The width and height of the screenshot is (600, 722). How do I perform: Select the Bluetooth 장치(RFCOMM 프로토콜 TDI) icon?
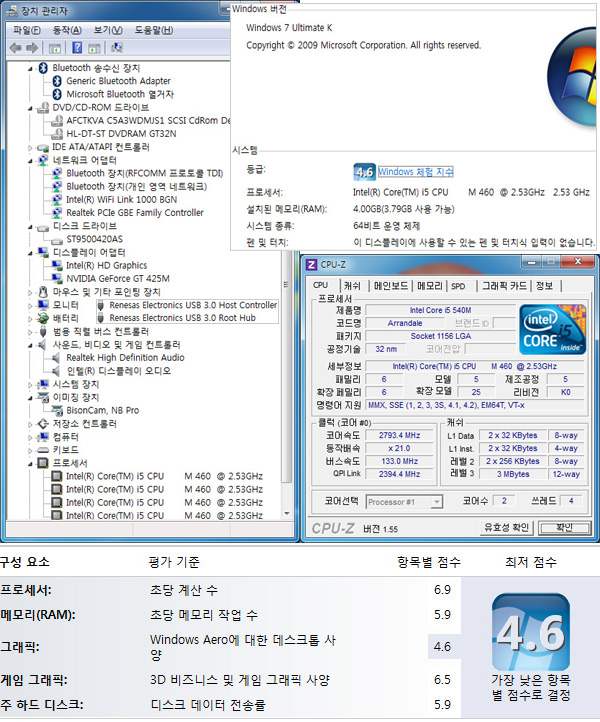click(x=57, y=173)
